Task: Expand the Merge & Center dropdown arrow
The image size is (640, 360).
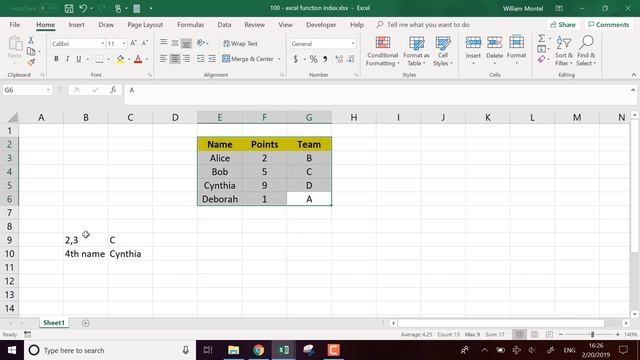Action: 279,59
